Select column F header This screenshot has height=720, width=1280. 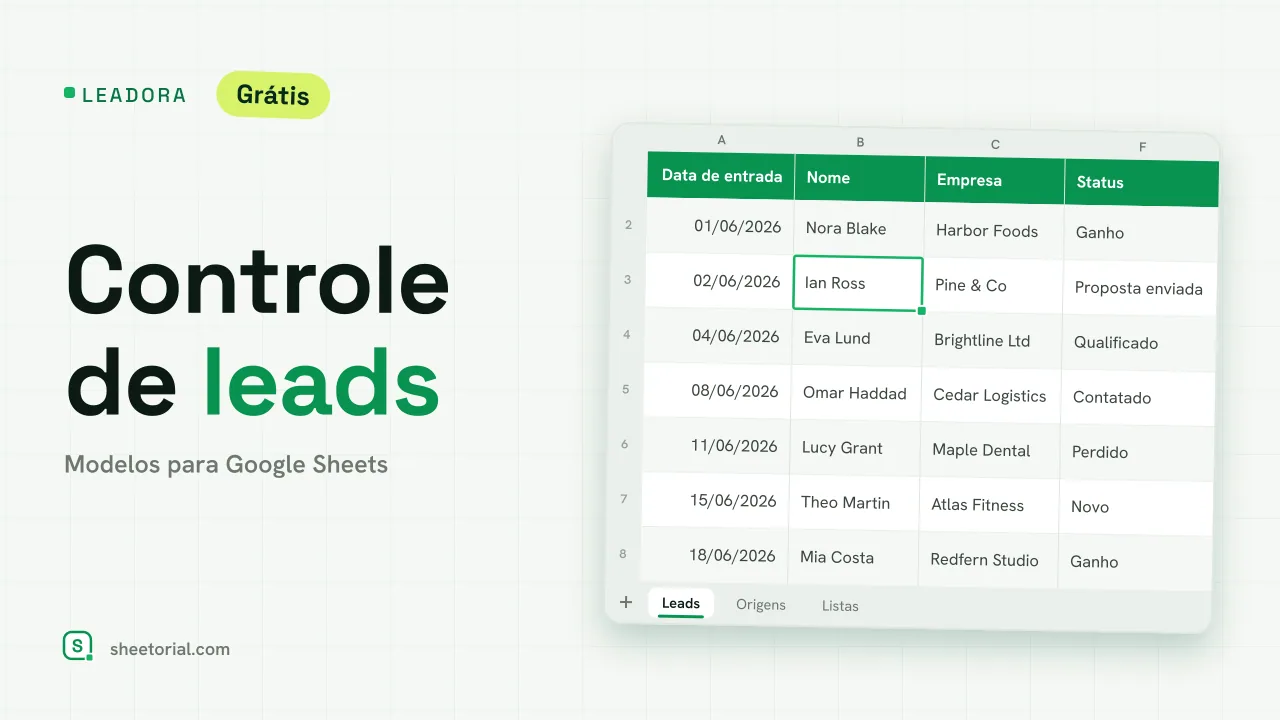pos(1142,147)
